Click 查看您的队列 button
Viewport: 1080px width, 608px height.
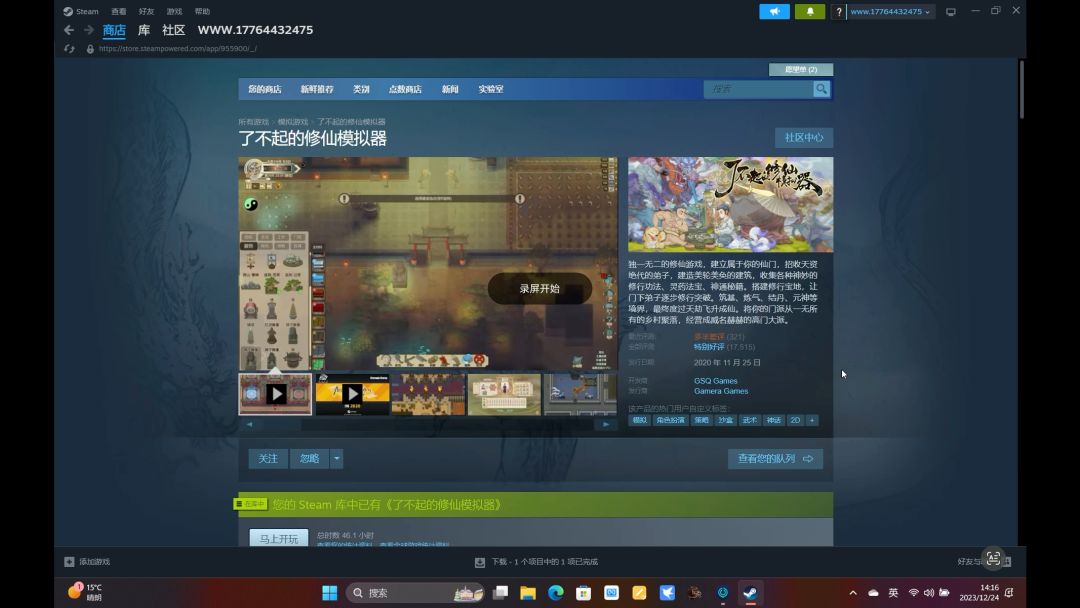tap(775, 459)
